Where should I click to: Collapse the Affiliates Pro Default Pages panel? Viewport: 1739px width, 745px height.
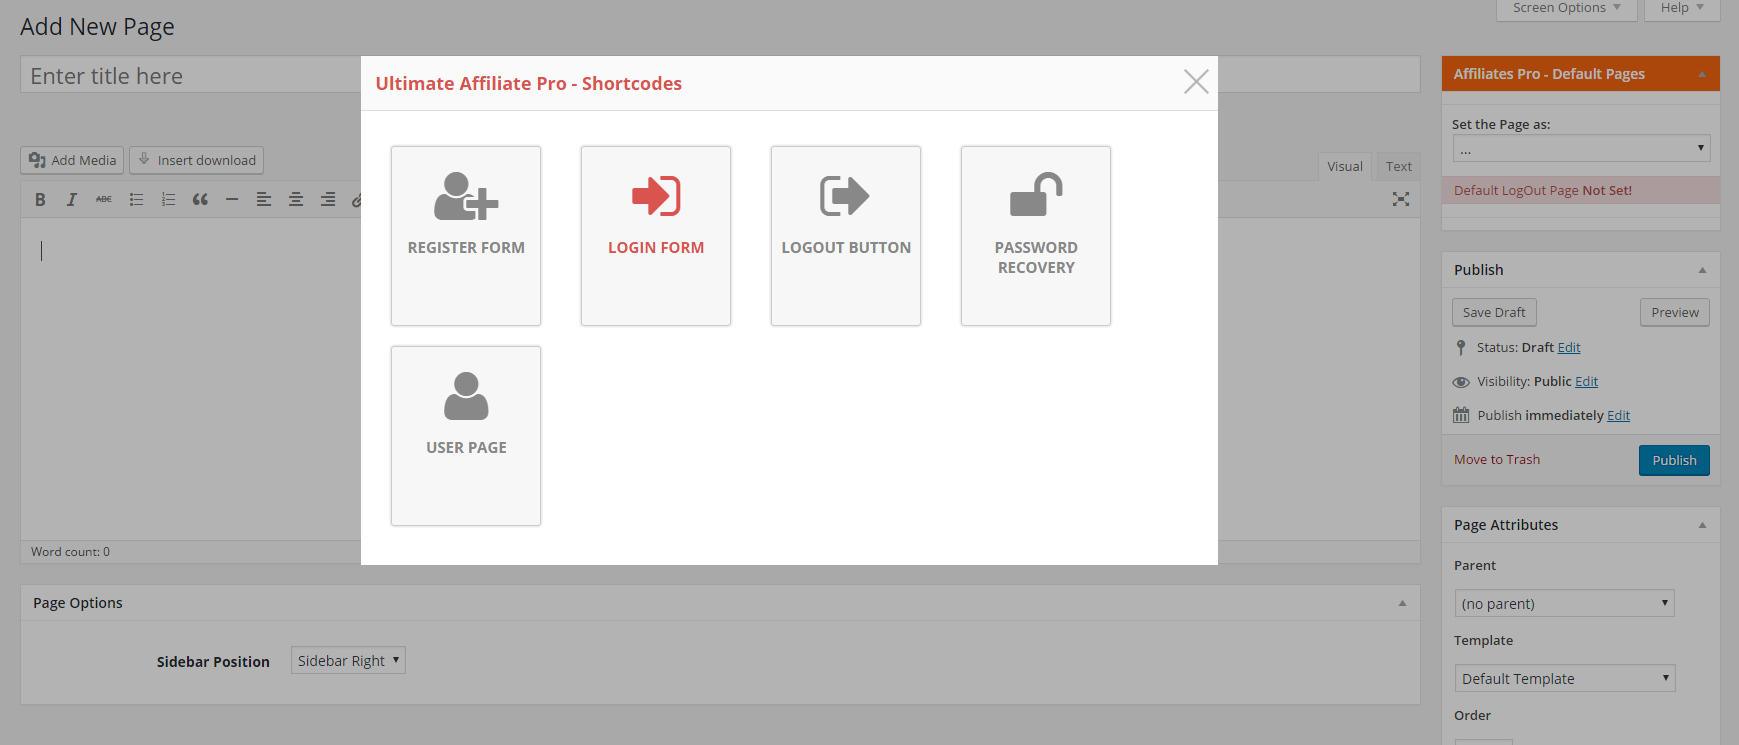[x=1702, y=74]
